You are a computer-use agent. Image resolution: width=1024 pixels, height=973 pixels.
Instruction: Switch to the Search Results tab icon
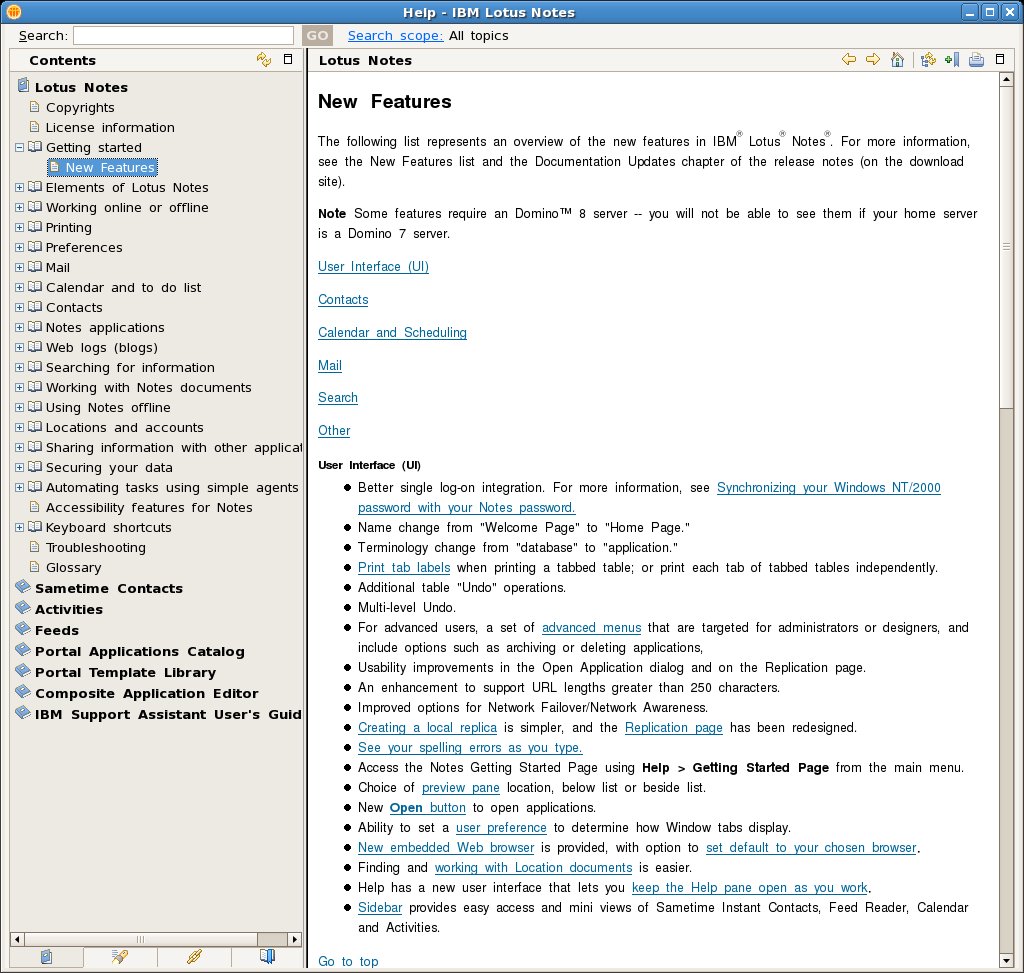120,957
